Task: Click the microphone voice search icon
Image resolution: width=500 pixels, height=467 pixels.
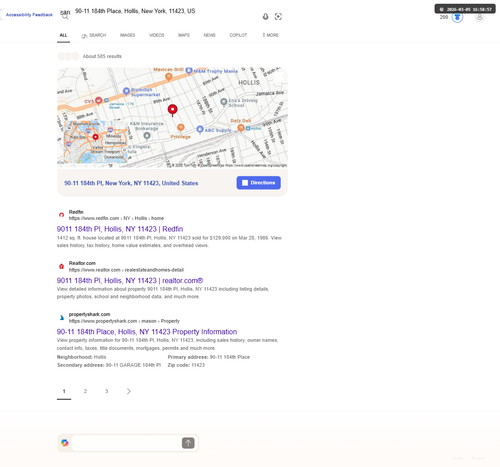Action: pyautogui.click(x=265, y=16)
